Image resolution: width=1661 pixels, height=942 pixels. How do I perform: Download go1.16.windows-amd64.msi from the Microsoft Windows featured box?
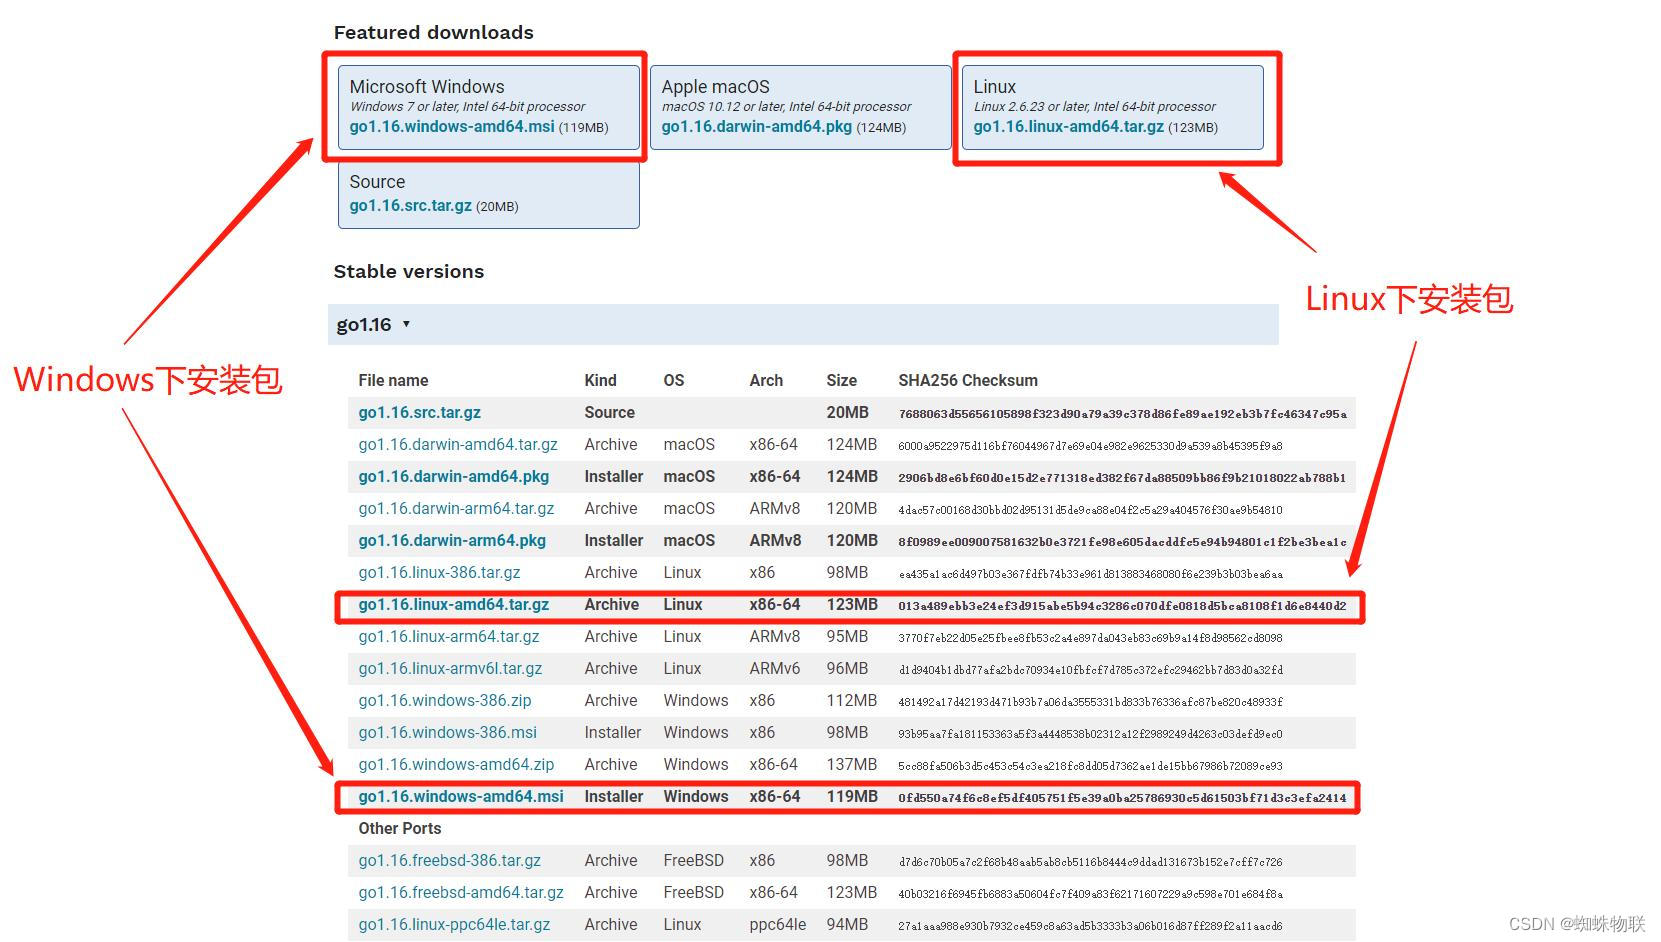pyautogui.click(x=452, y=127)
